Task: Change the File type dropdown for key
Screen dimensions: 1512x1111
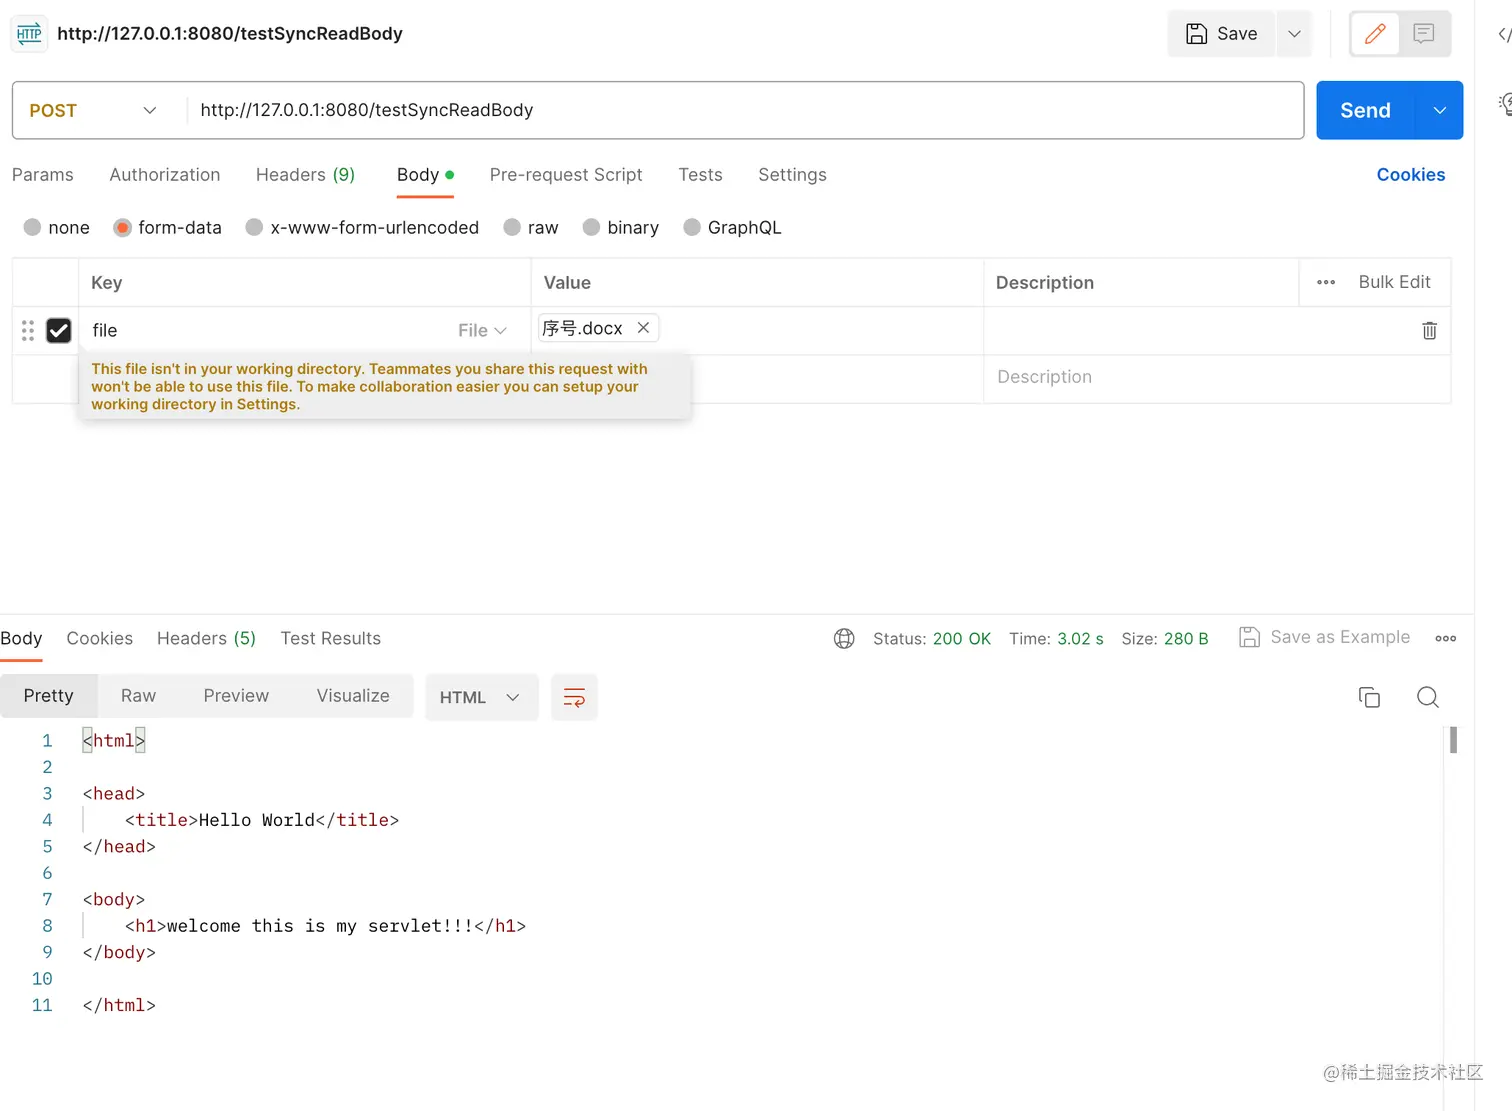Action: (x=482, y=330)
